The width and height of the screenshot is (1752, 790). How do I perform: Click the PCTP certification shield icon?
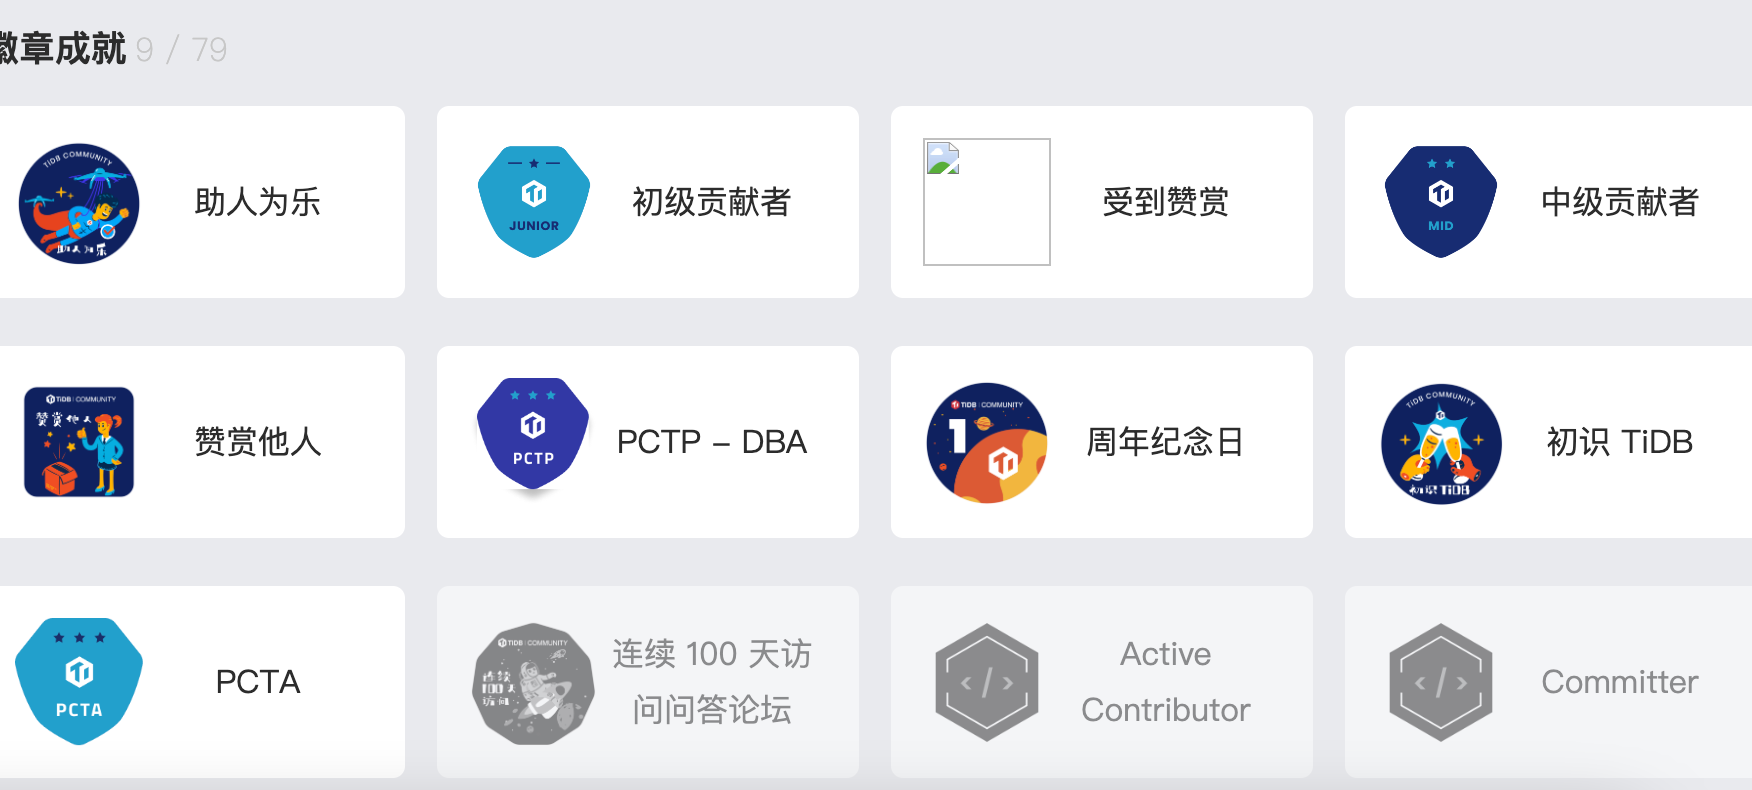point(533,435)
